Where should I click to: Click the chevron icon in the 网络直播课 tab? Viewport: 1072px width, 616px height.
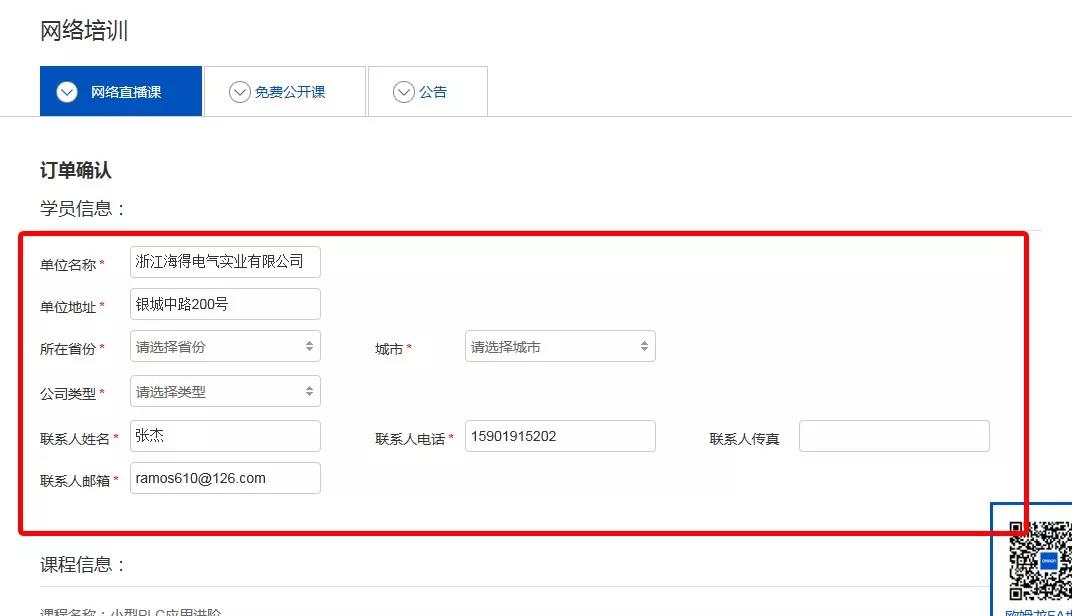(67, 92)
